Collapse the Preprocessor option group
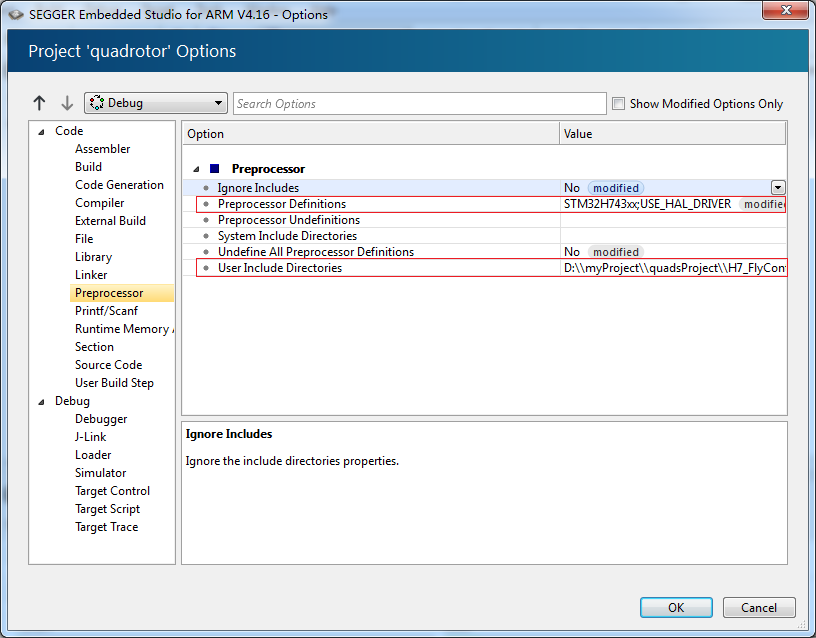This screenshot has width=816, height=638. point(196,169)
